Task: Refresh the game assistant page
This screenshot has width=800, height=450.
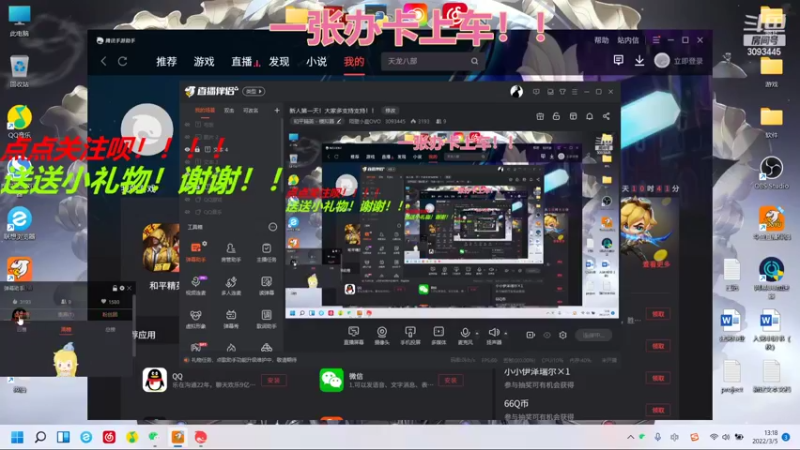Action: click(122, 61)
